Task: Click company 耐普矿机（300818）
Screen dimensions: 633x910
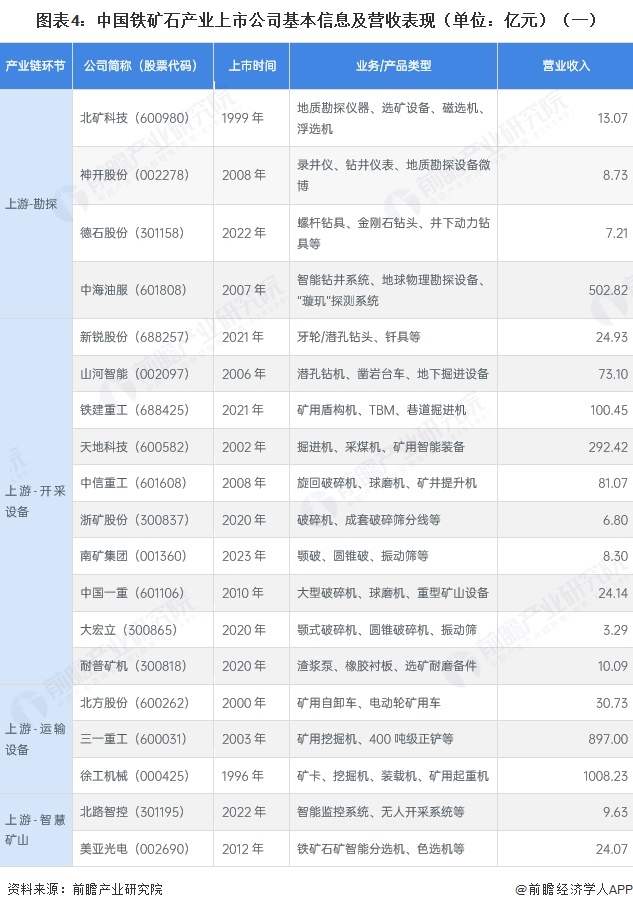Action: pyautogui.click(x=133, y=666)
